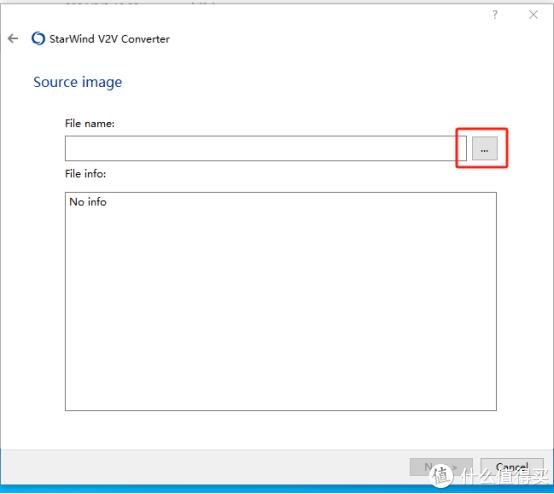Click the greyed-out Next button
Image resolution: width=554 pixels, height=494 pixels.
[441, 467]
